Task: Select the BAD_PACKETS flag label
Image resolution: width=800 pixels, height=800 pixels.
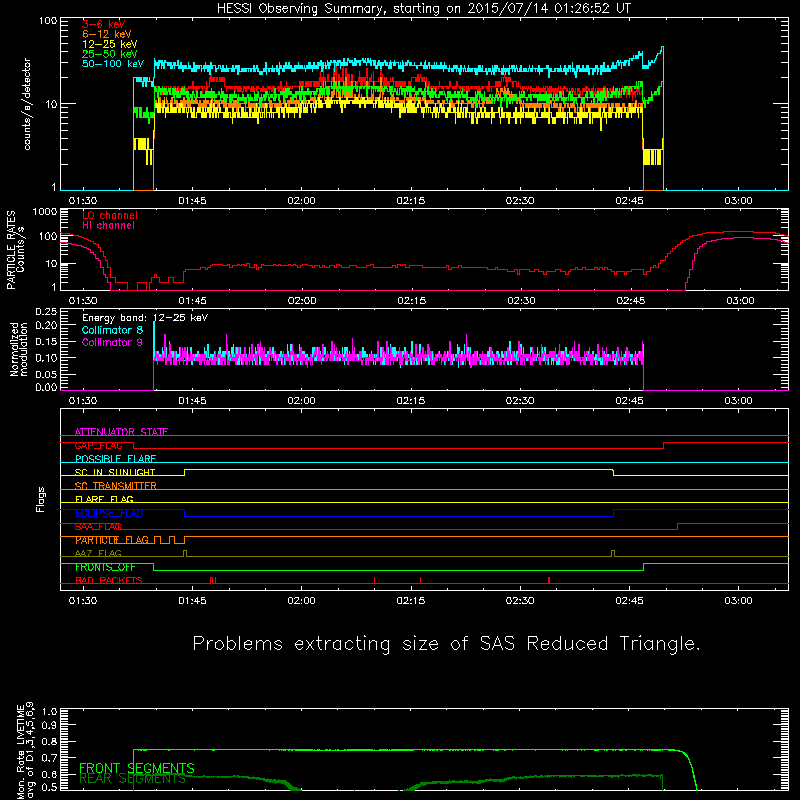Action: [109, 581]
